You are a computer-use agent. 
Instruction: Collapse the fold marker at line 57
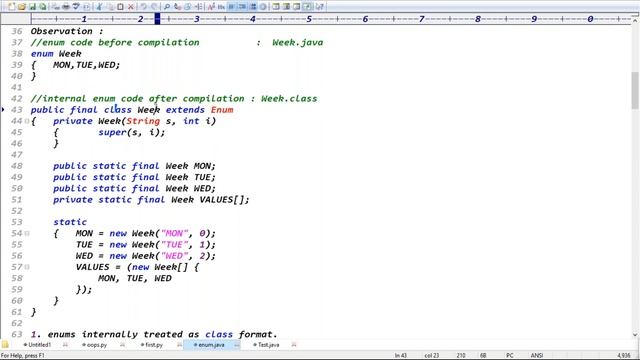(x=27, y=267)
